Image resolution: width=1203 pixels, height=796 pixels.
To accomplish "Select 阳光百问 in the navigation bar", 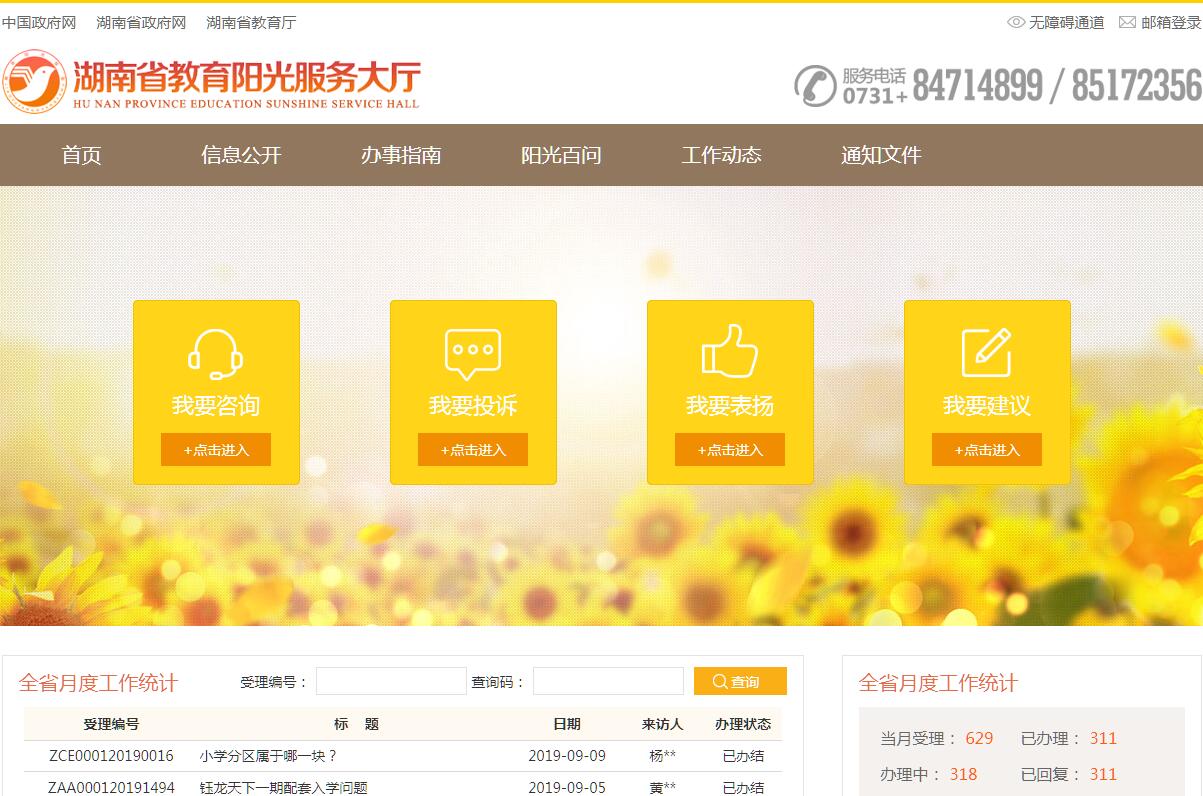I will (x=561, y=155).
